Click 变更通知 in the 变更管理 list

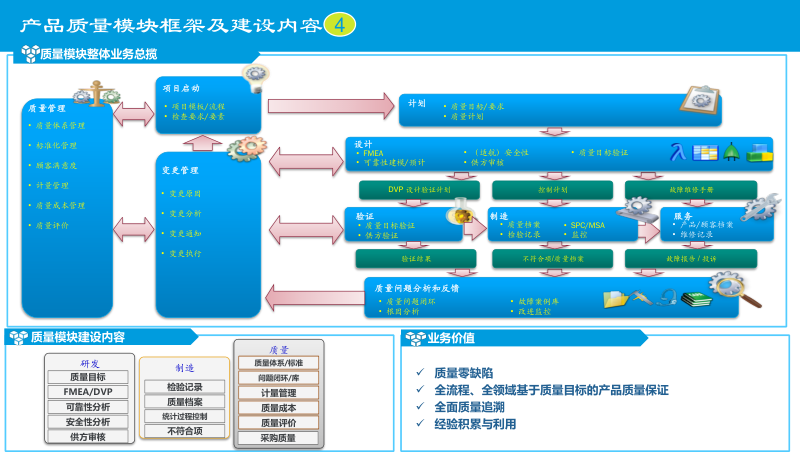click(x=185, y=234)
